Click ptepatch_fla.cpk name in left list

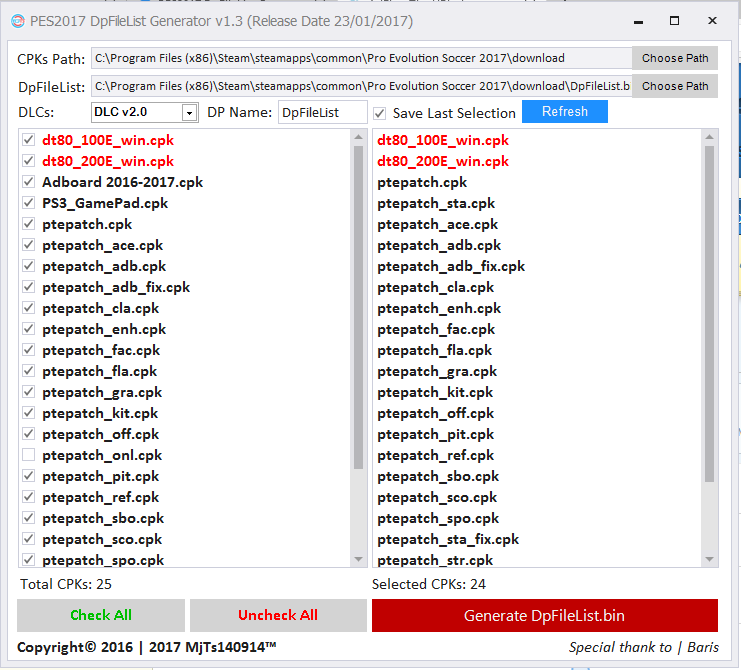99,371
